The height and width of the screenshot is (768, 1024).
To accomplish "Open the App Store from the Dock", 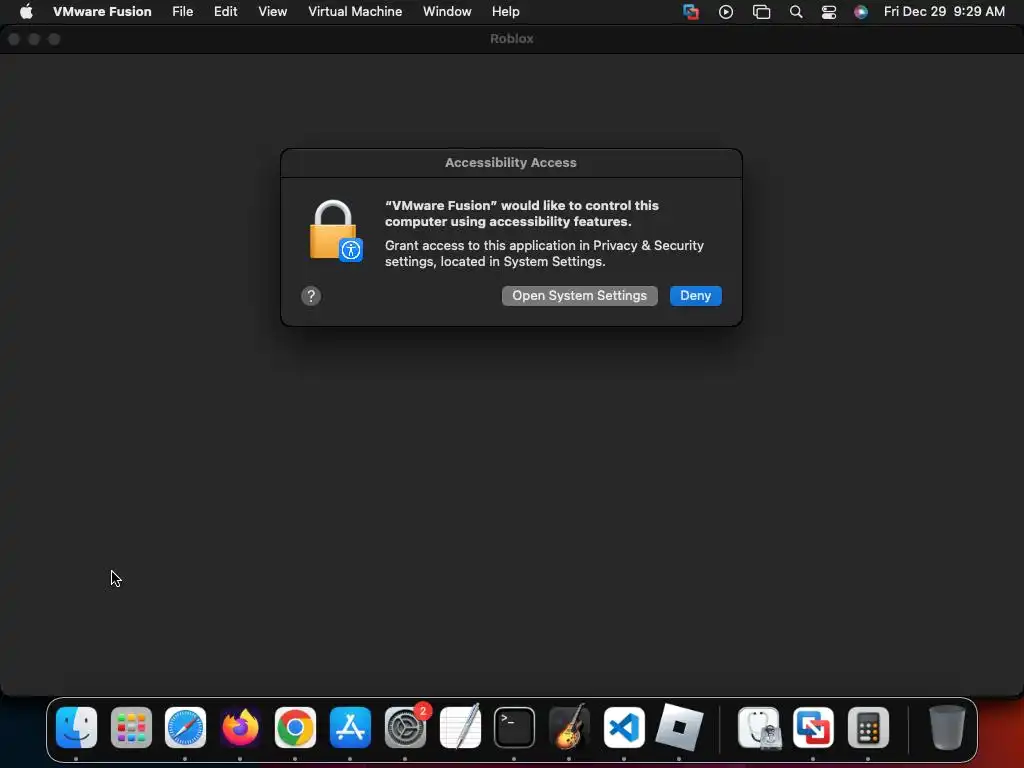I will tap(350, 727).
